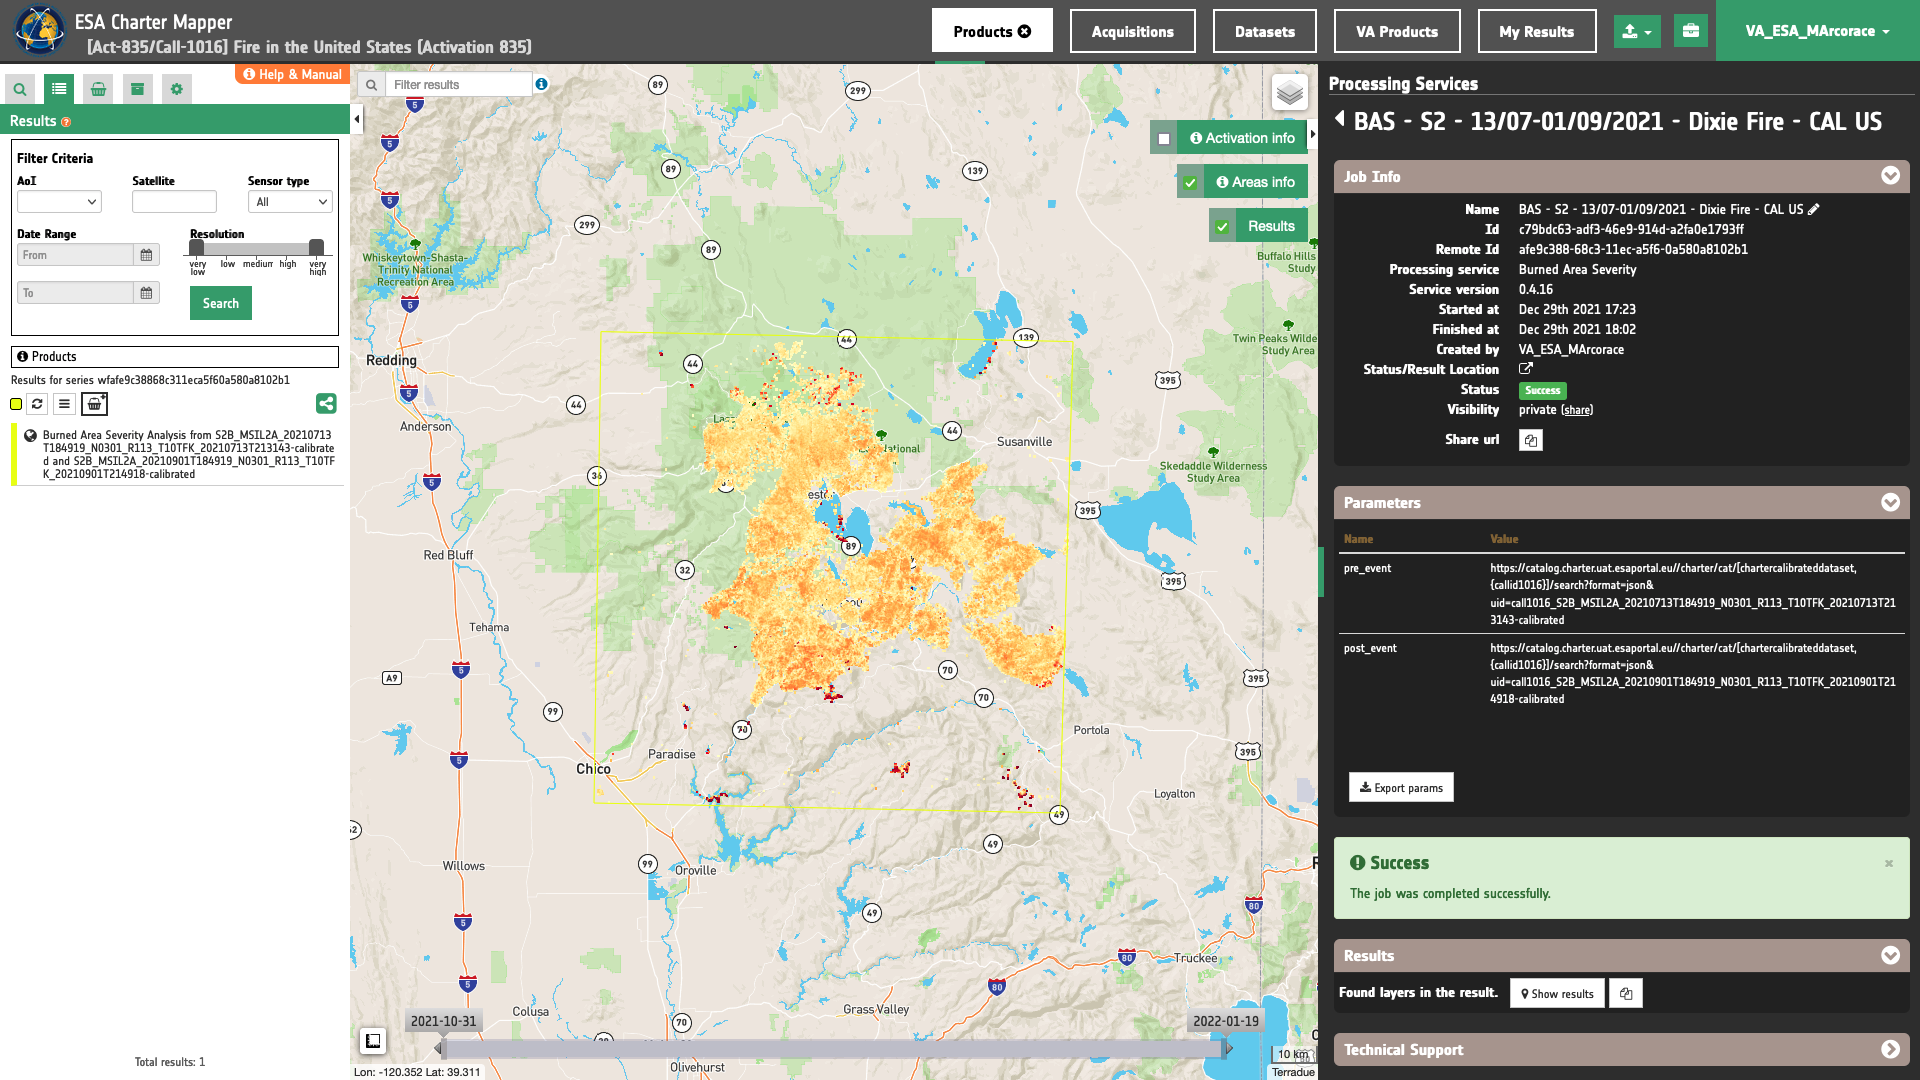Screen dimensions: 1920x1080
Task: Click Export params button
Action: [1401, 787]
